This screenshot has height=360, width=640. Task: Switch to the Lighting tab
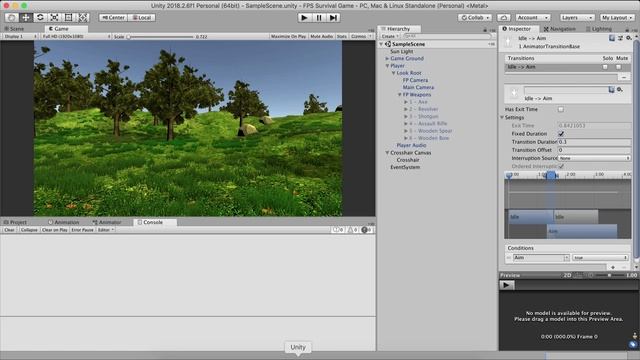[x=599, y=29]
